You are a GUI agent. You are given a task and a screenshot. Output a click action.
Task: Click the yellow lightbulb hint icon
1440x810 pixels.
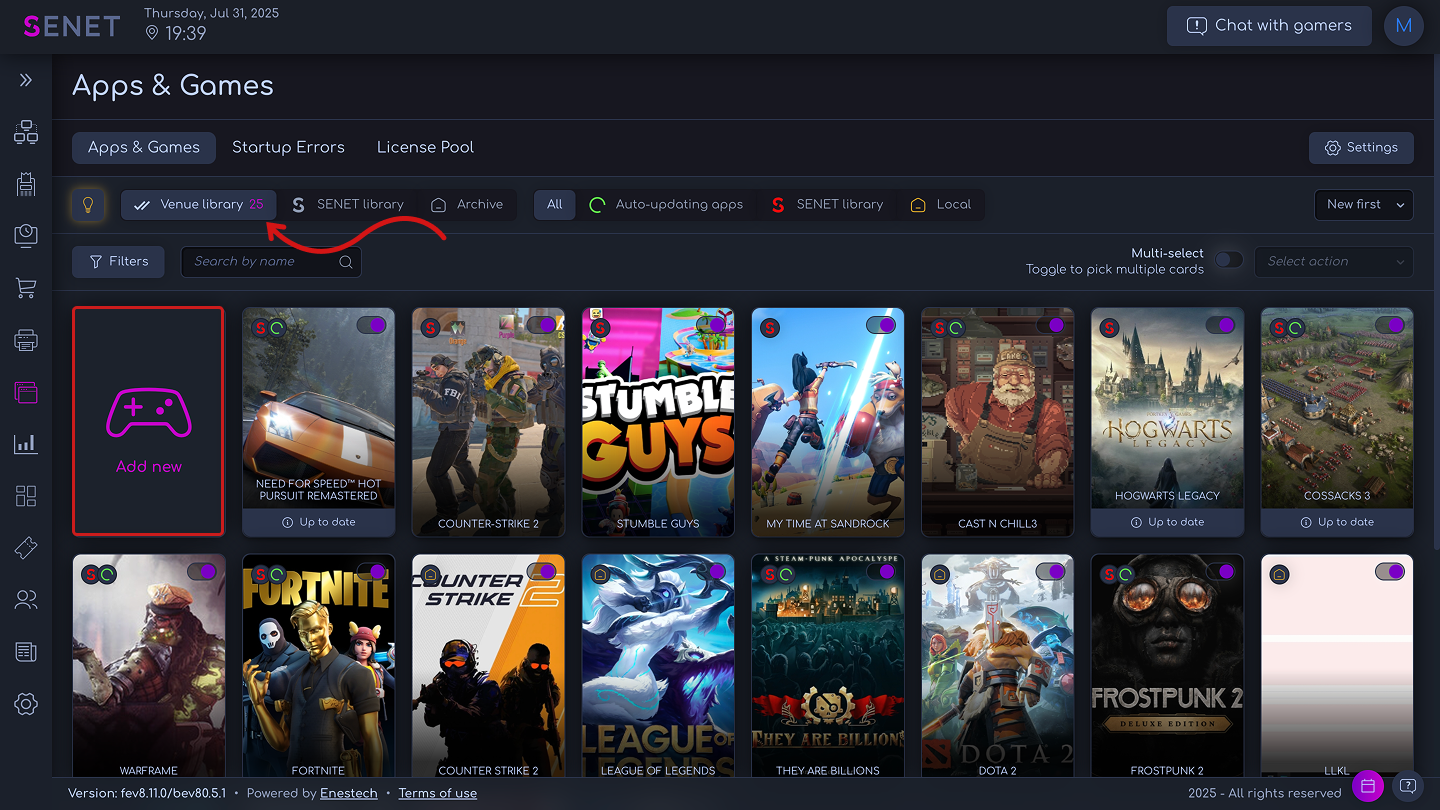point(88,204)
